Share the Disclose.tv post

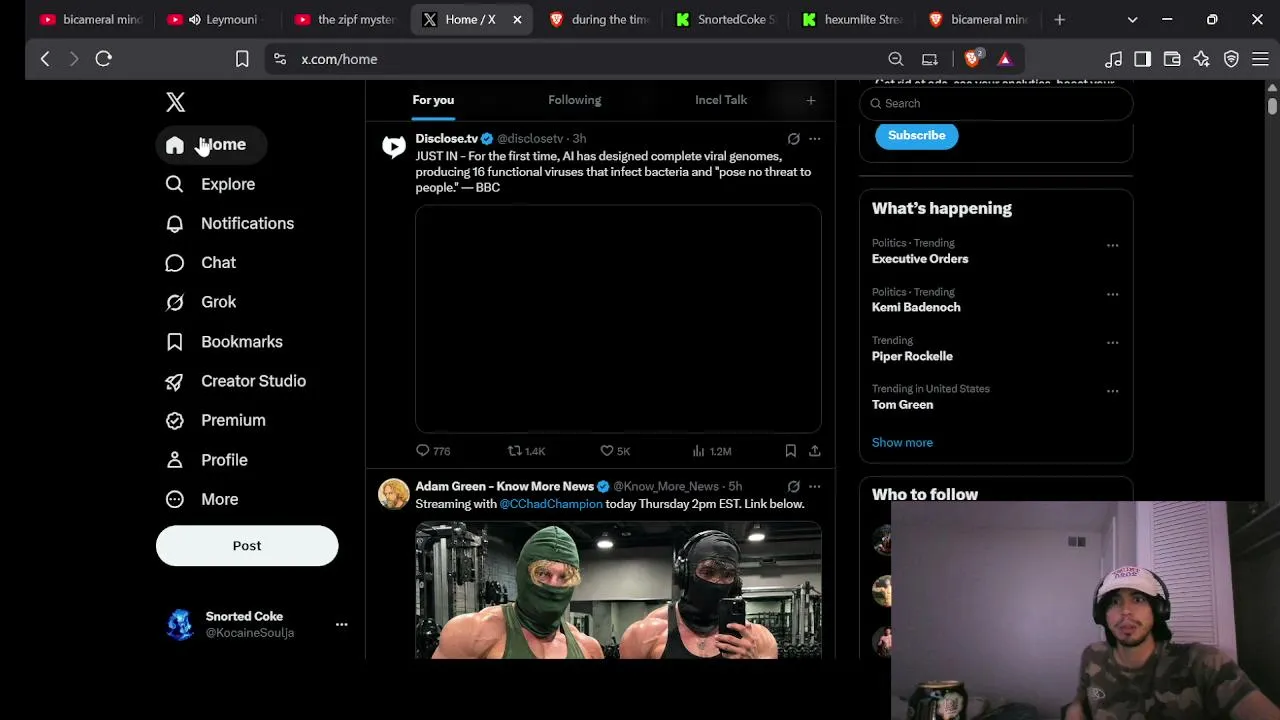coord(815,451)
